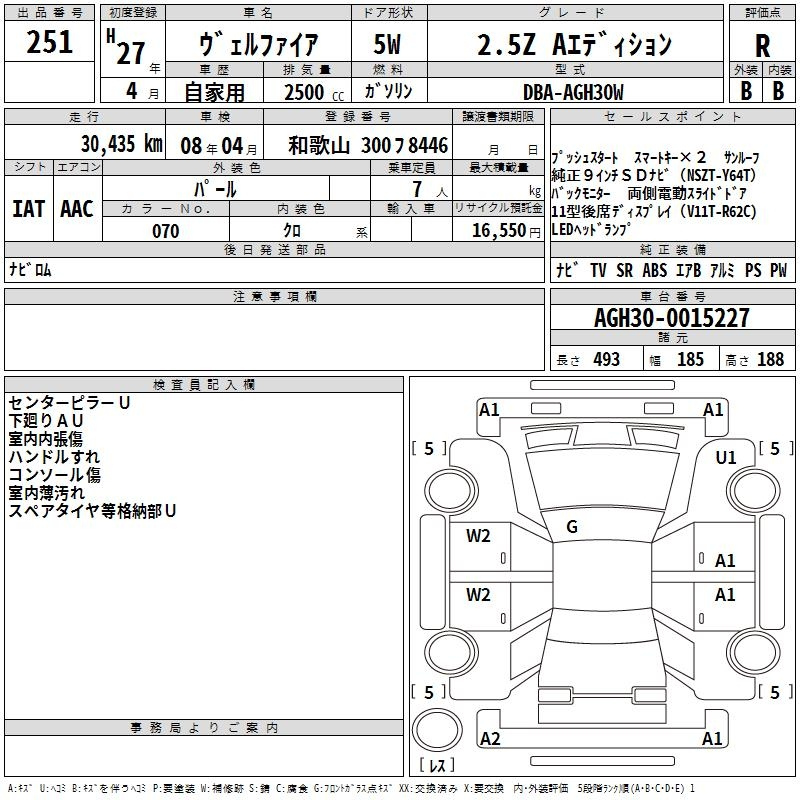
Task: Select the first registration year H27
Action: (126, 47)
